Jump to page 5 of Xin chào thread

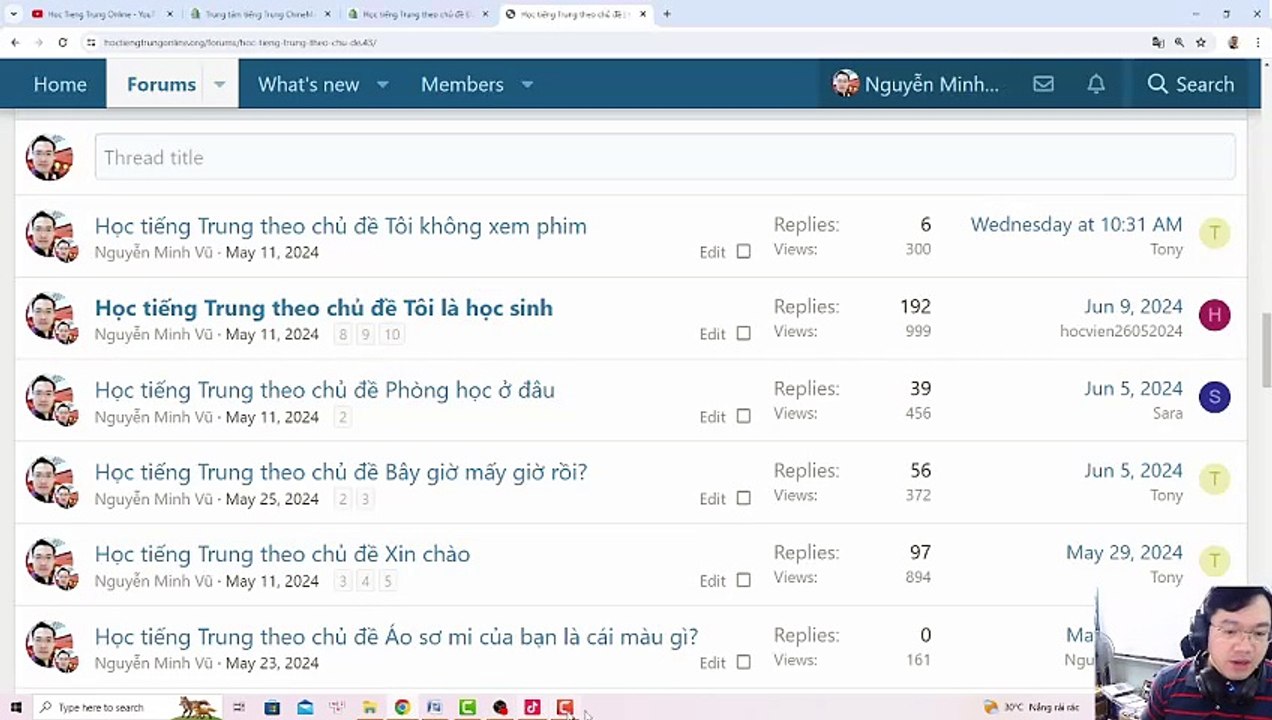pyautogui.click(x=388, y=581)
